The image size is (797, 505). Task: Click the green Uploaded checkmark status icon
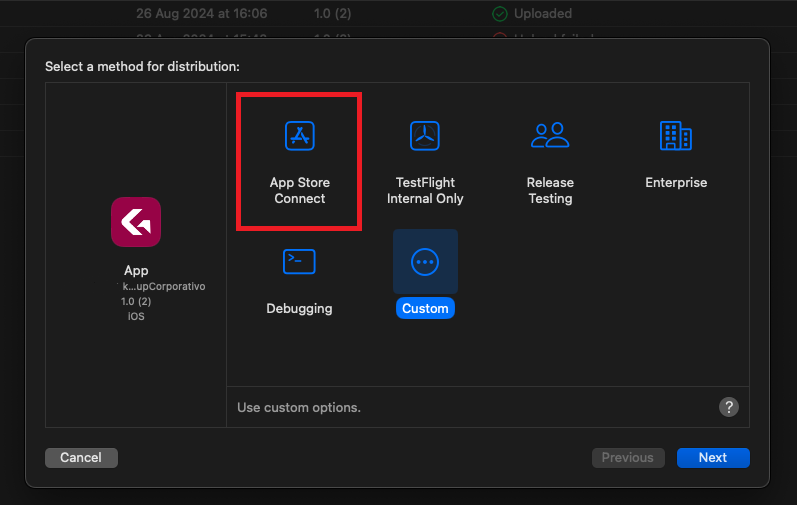point(499,14)
